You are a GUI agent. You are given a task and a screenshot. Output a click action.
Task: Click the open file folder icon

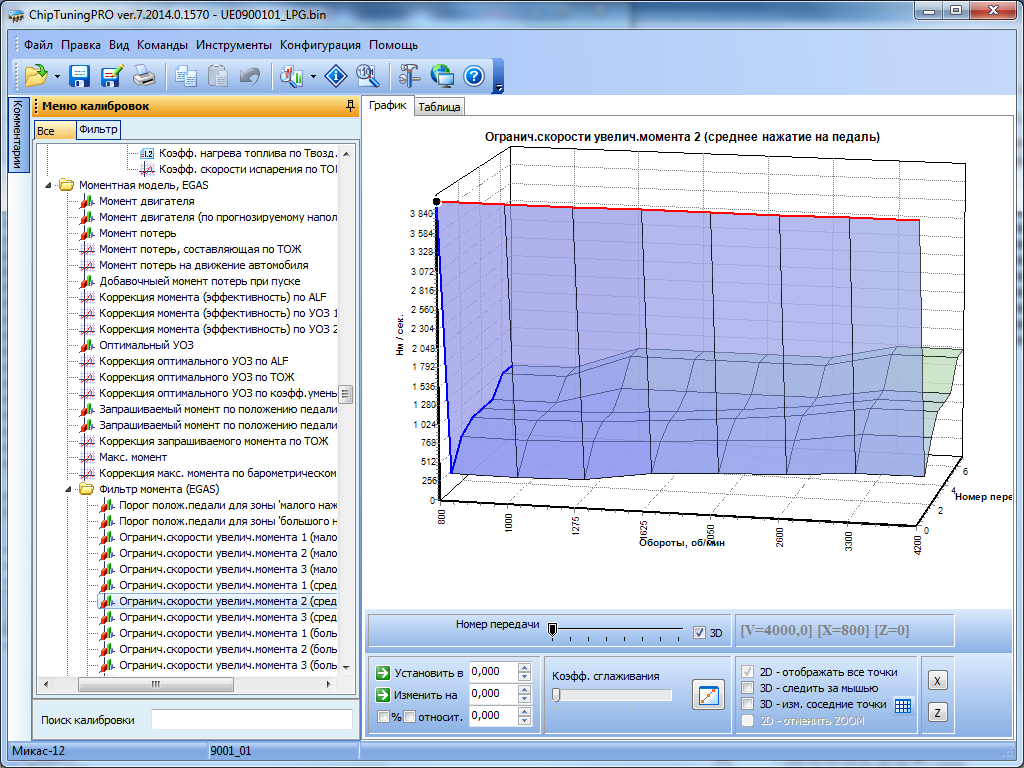click(36, 75)
